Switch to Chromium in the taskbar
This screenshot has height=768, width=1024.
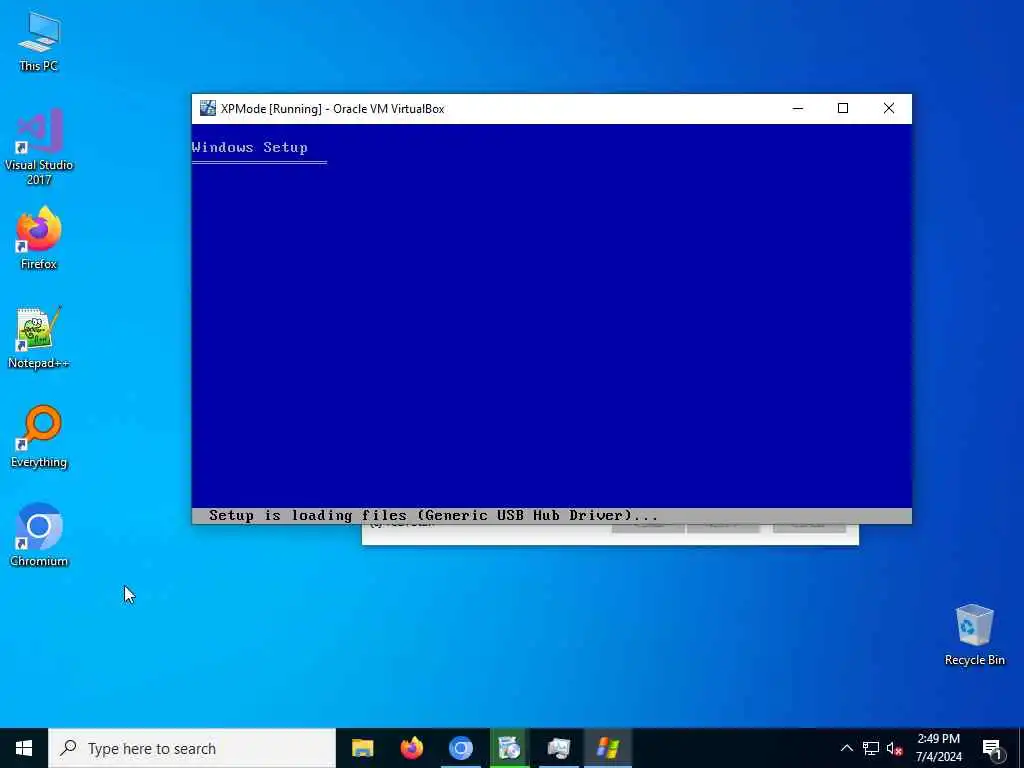[x=460, y=748]
